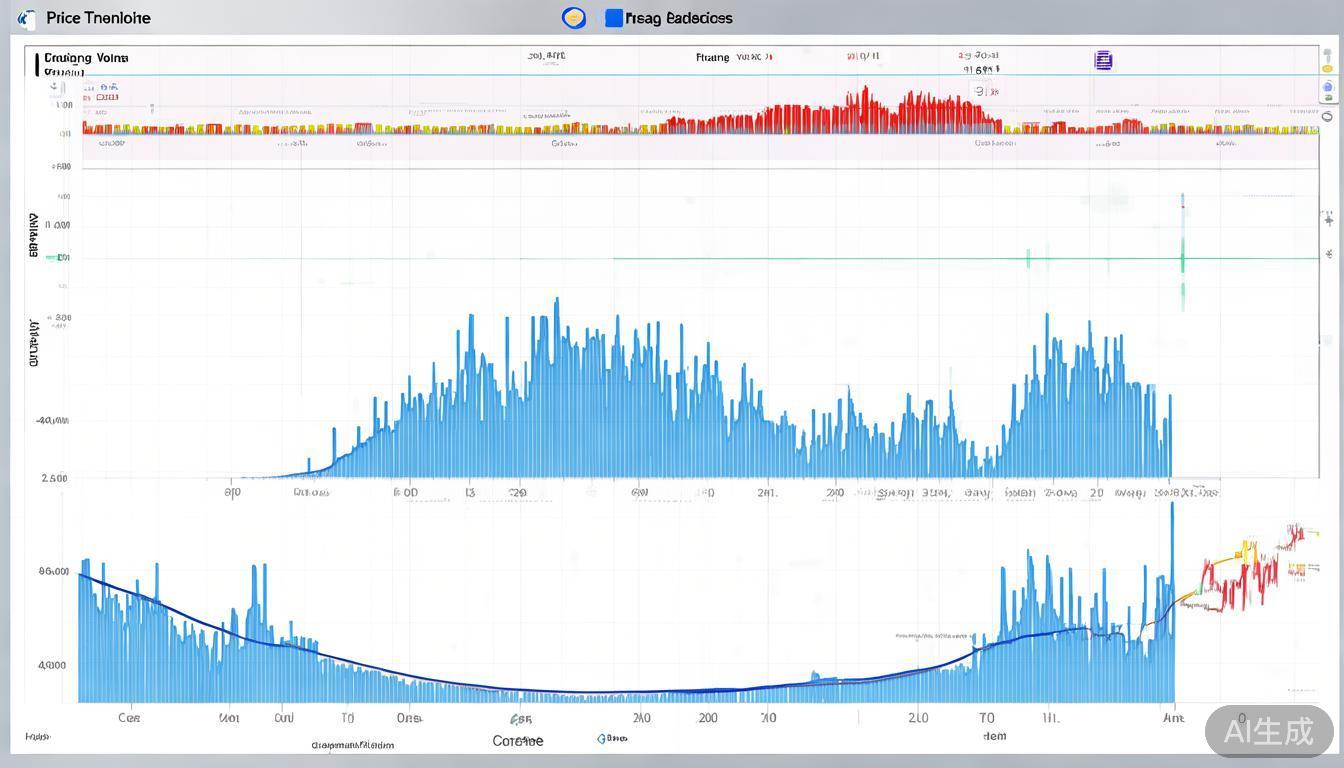Click the 'Ftsang' label in the header
Image resolution: width=1344 pixels, height=768 pixels.
(712, 58)
